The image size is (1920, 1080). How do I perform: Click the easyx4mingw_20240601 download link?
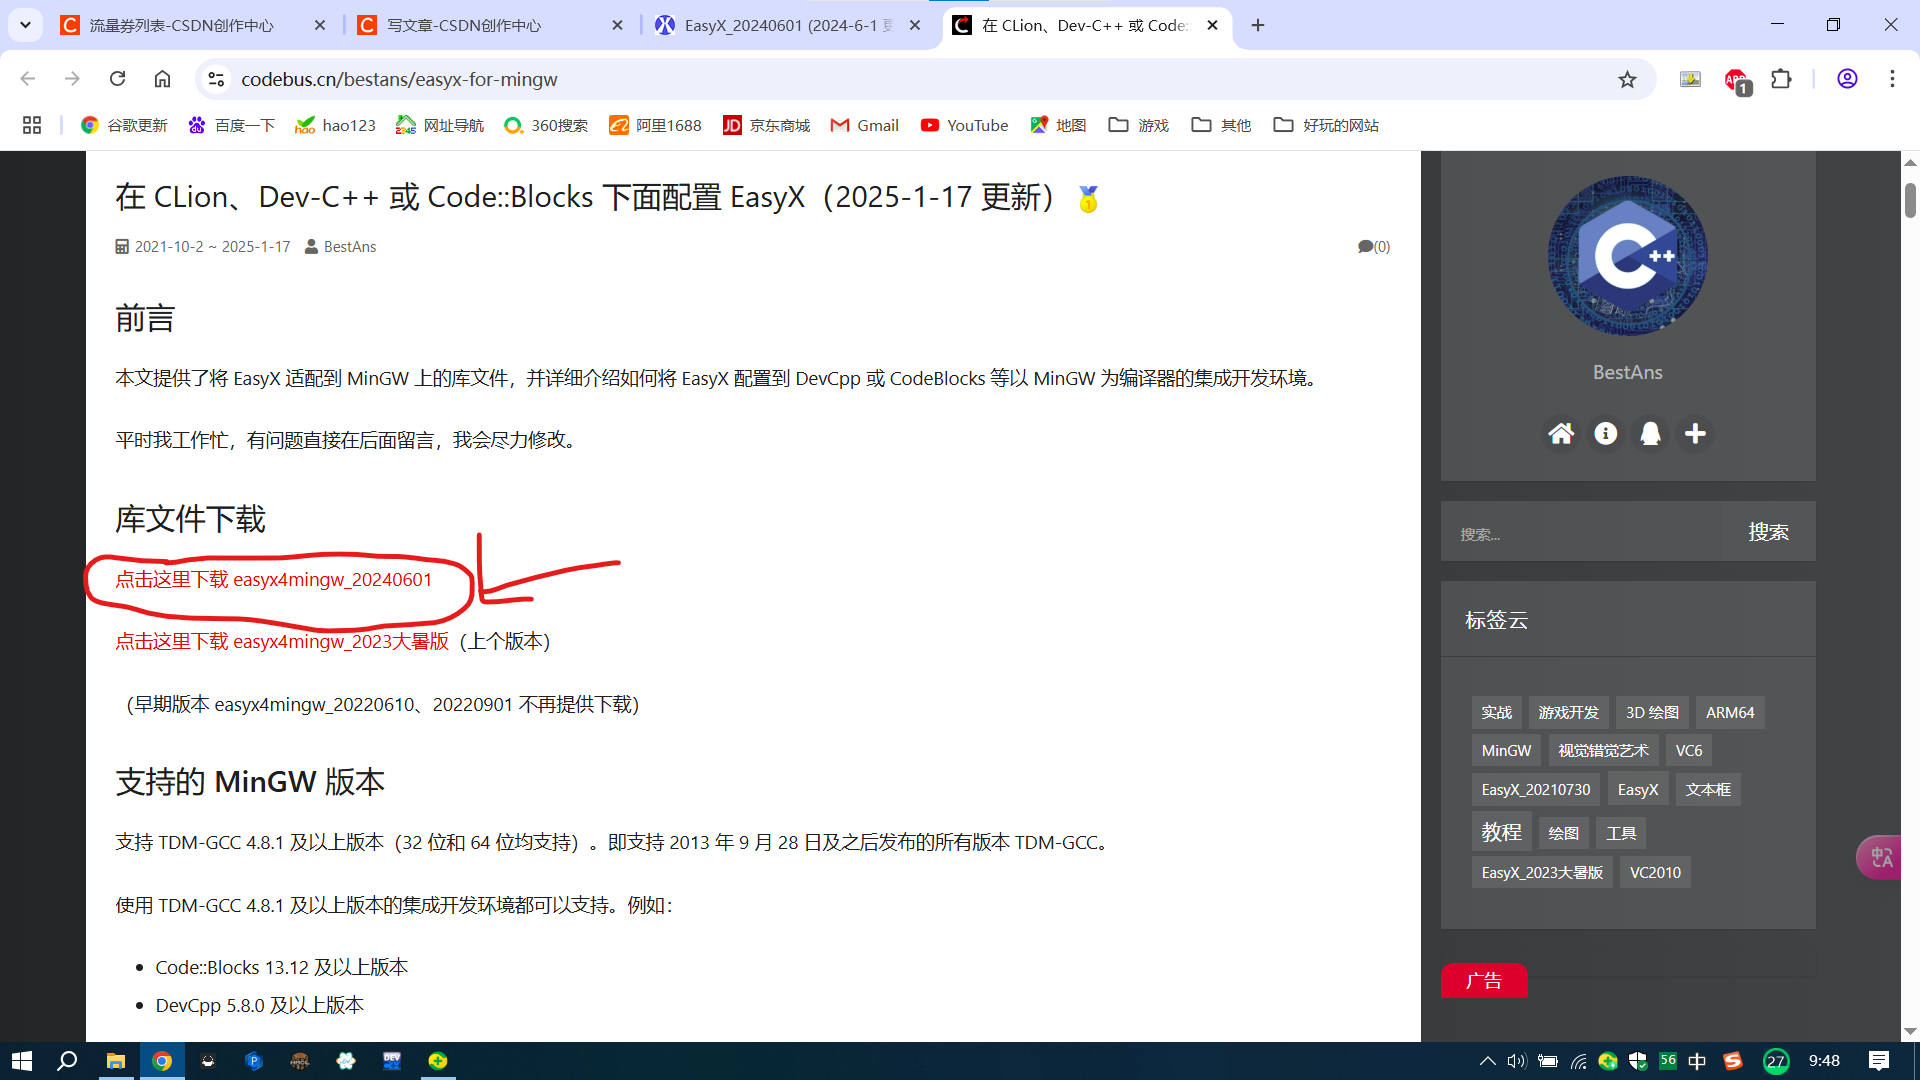tap(273, 579)
